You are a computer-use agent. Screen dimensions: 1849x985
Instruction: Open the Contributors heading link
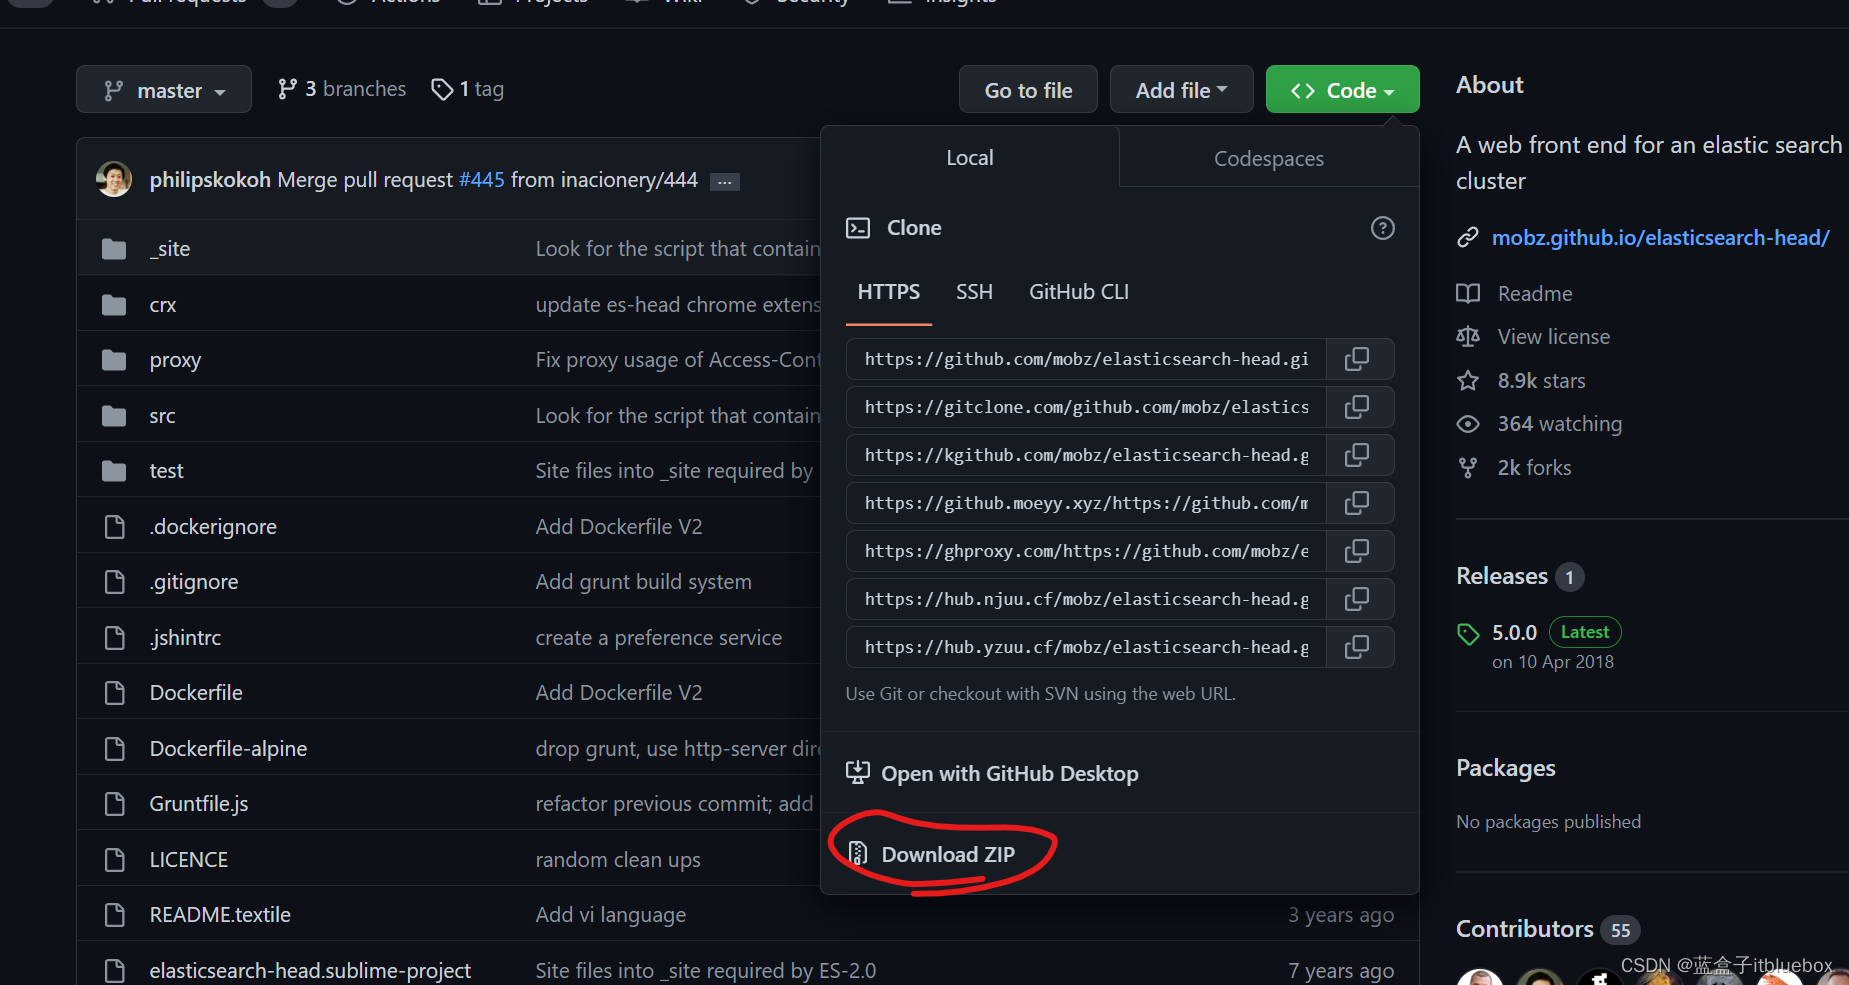point(1525,929)
